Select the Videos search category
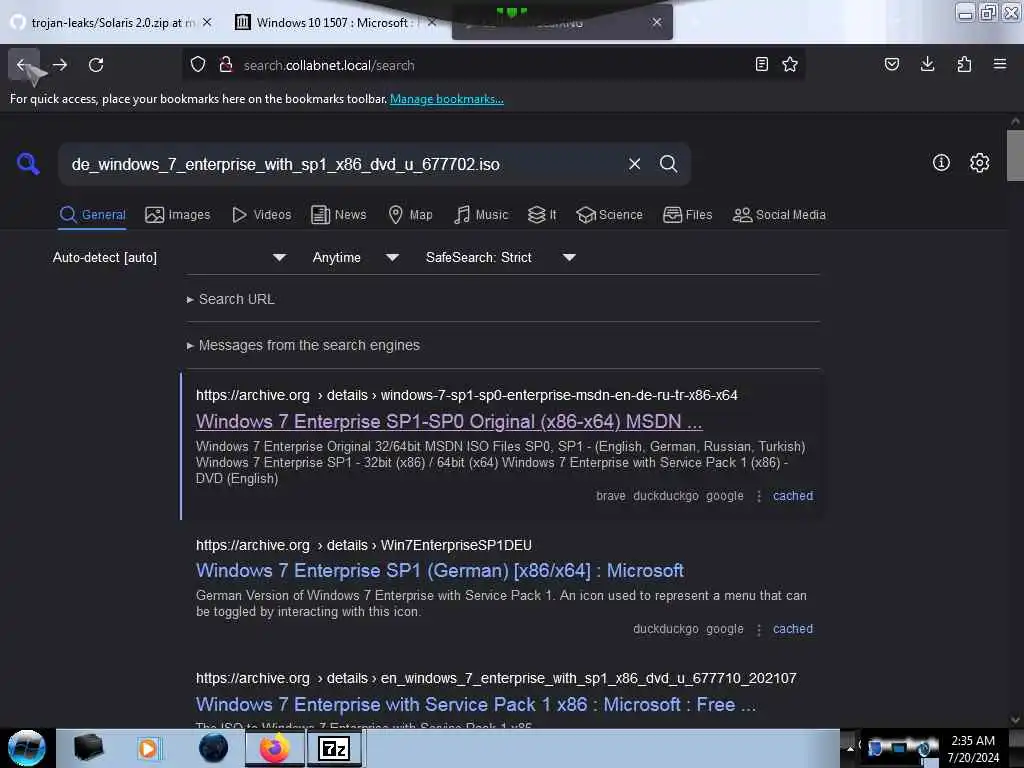Viewport: 1024px width, 768px height. coord(261,215)
